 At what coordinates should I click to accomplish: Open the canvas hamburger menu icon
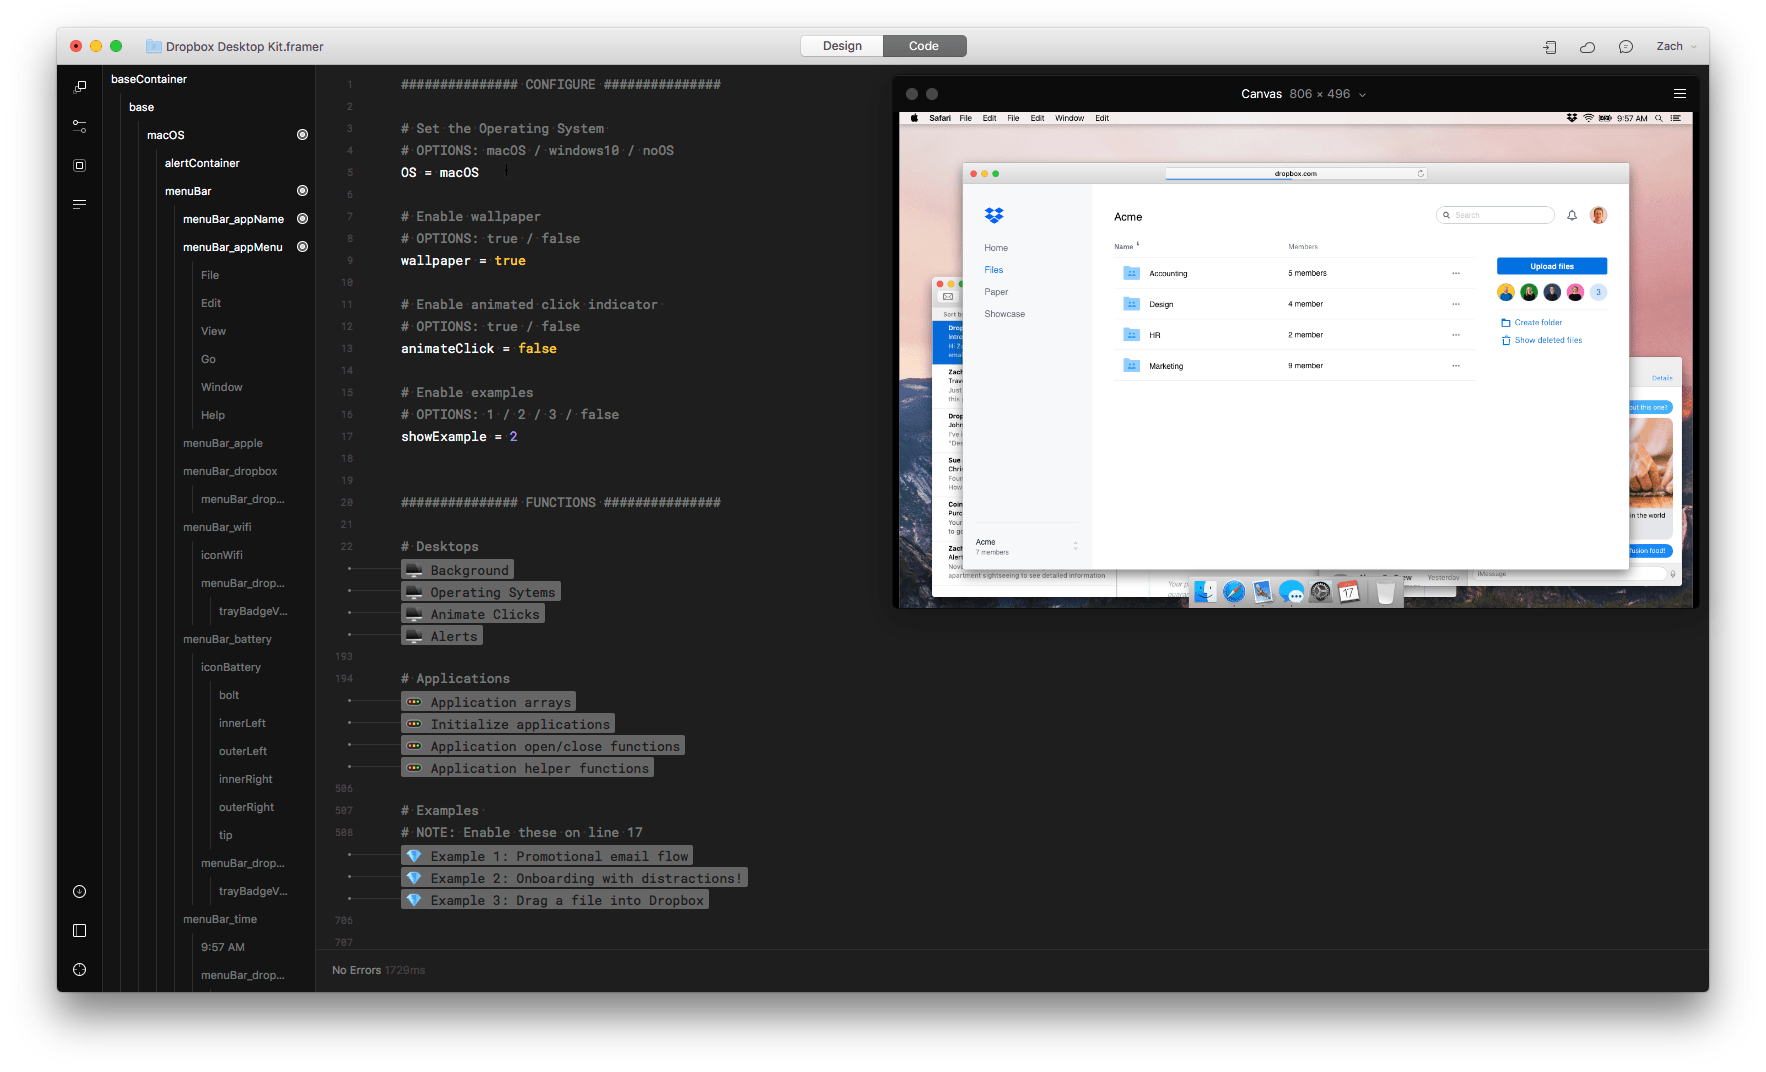coord(1680,94)
